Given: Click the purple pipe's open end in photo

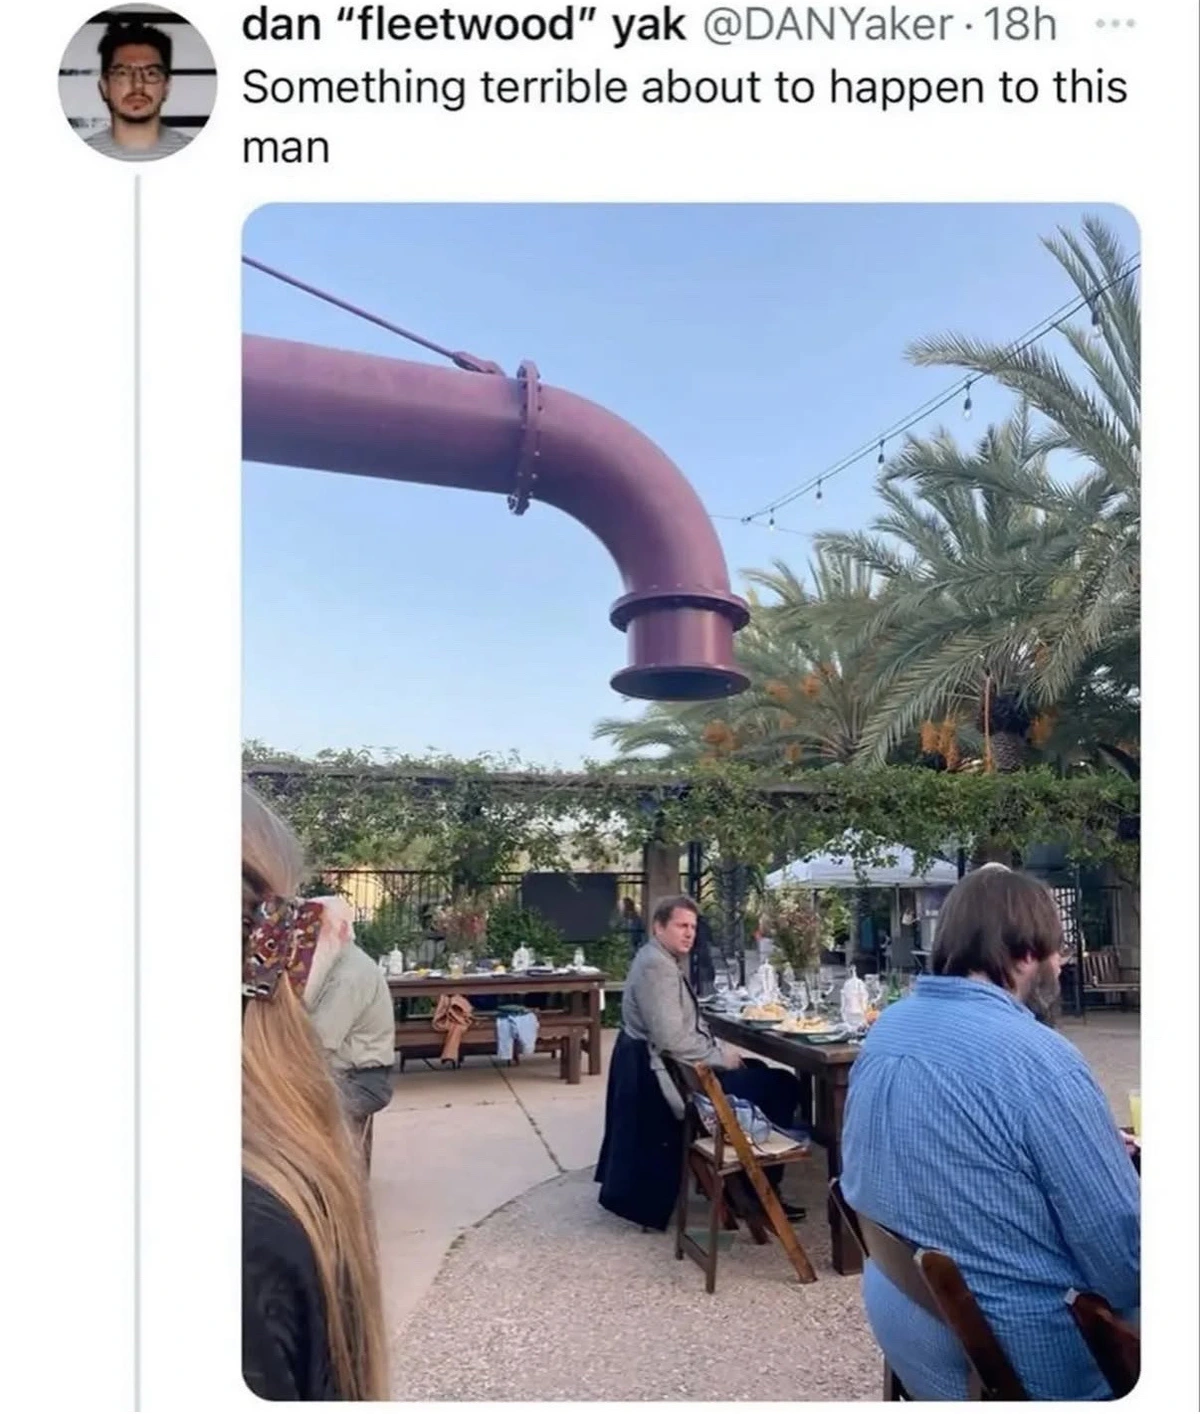Looking at the screenshot, I should [679, 682].
